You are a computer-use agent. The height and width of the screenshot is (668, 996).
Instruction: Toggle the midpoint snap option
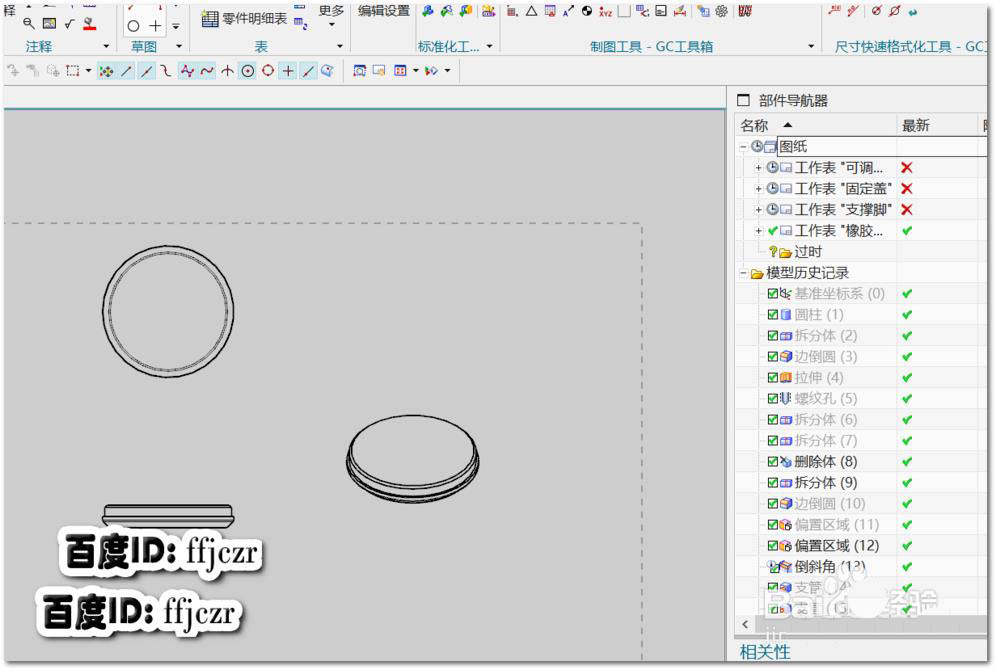(147, 71)
